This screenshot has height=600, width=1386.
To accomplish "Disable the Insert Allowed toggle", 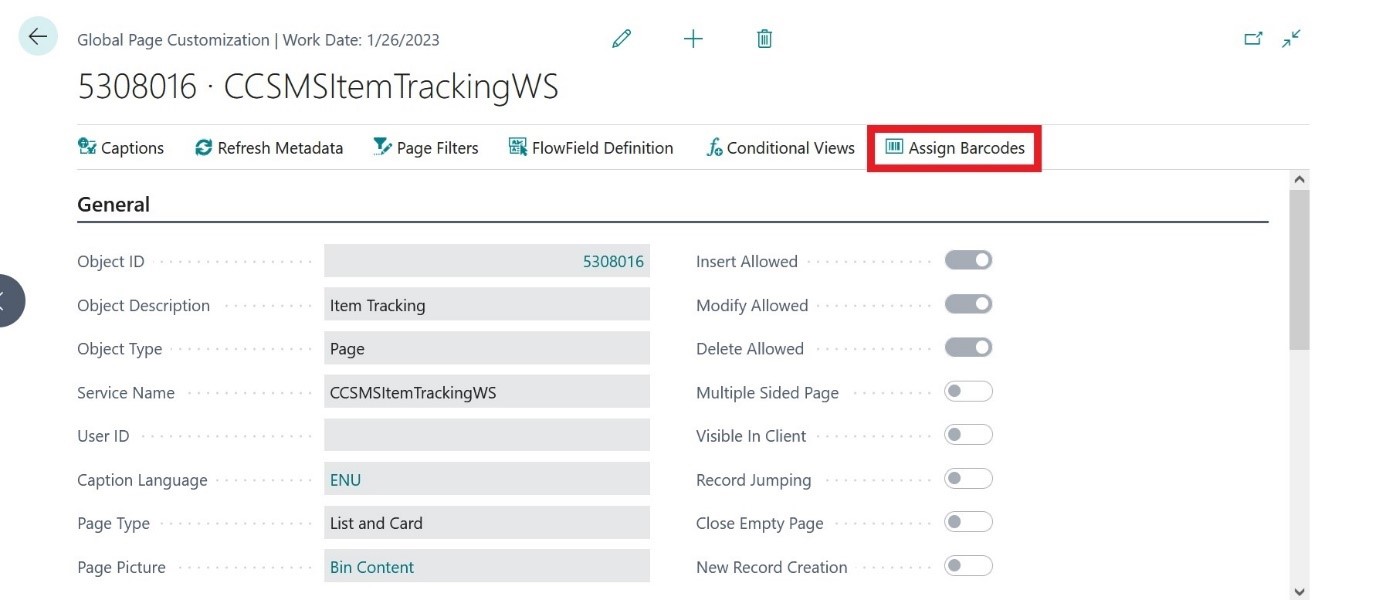I will (968, 259).
